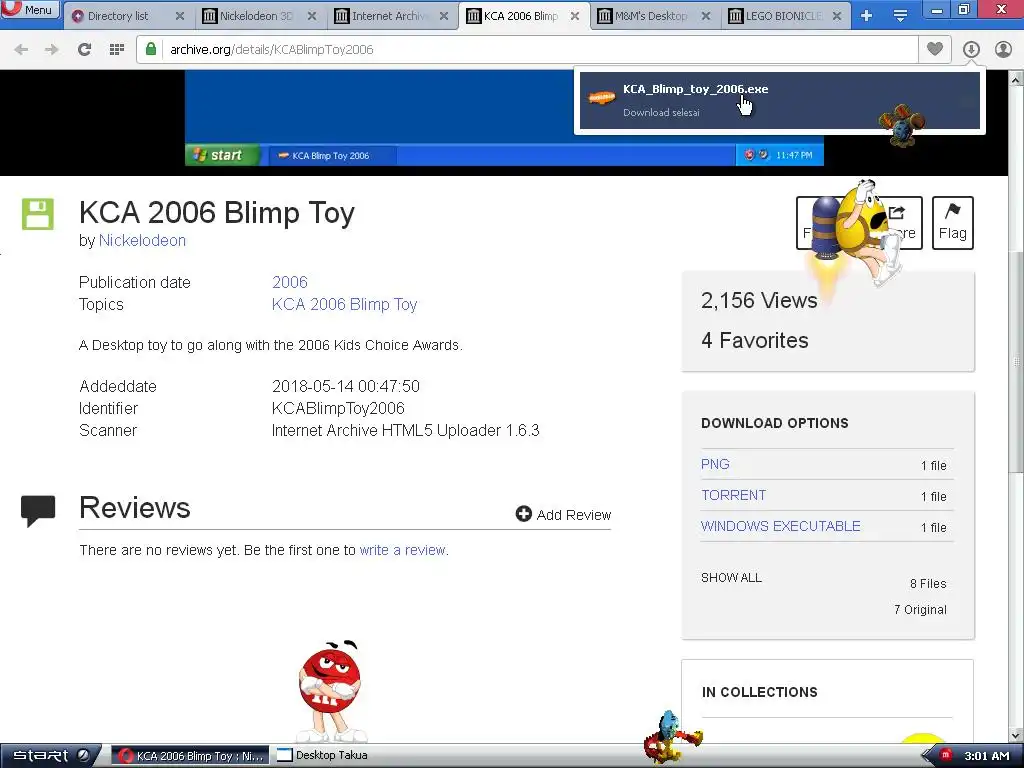This screenshot has height=768, width=1024.
Task: Open the write a review link
Action: tap(403, 550)
